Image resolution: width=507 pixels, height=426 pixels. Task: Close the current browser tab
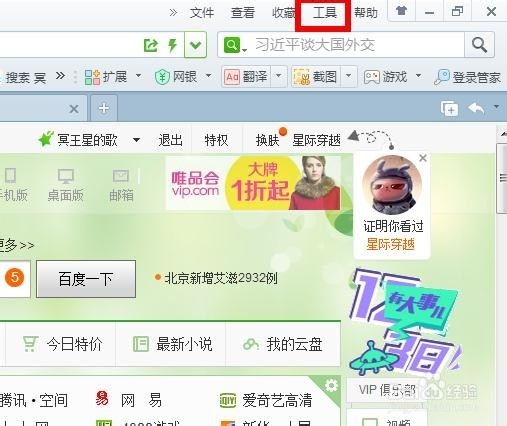[74, 109]
